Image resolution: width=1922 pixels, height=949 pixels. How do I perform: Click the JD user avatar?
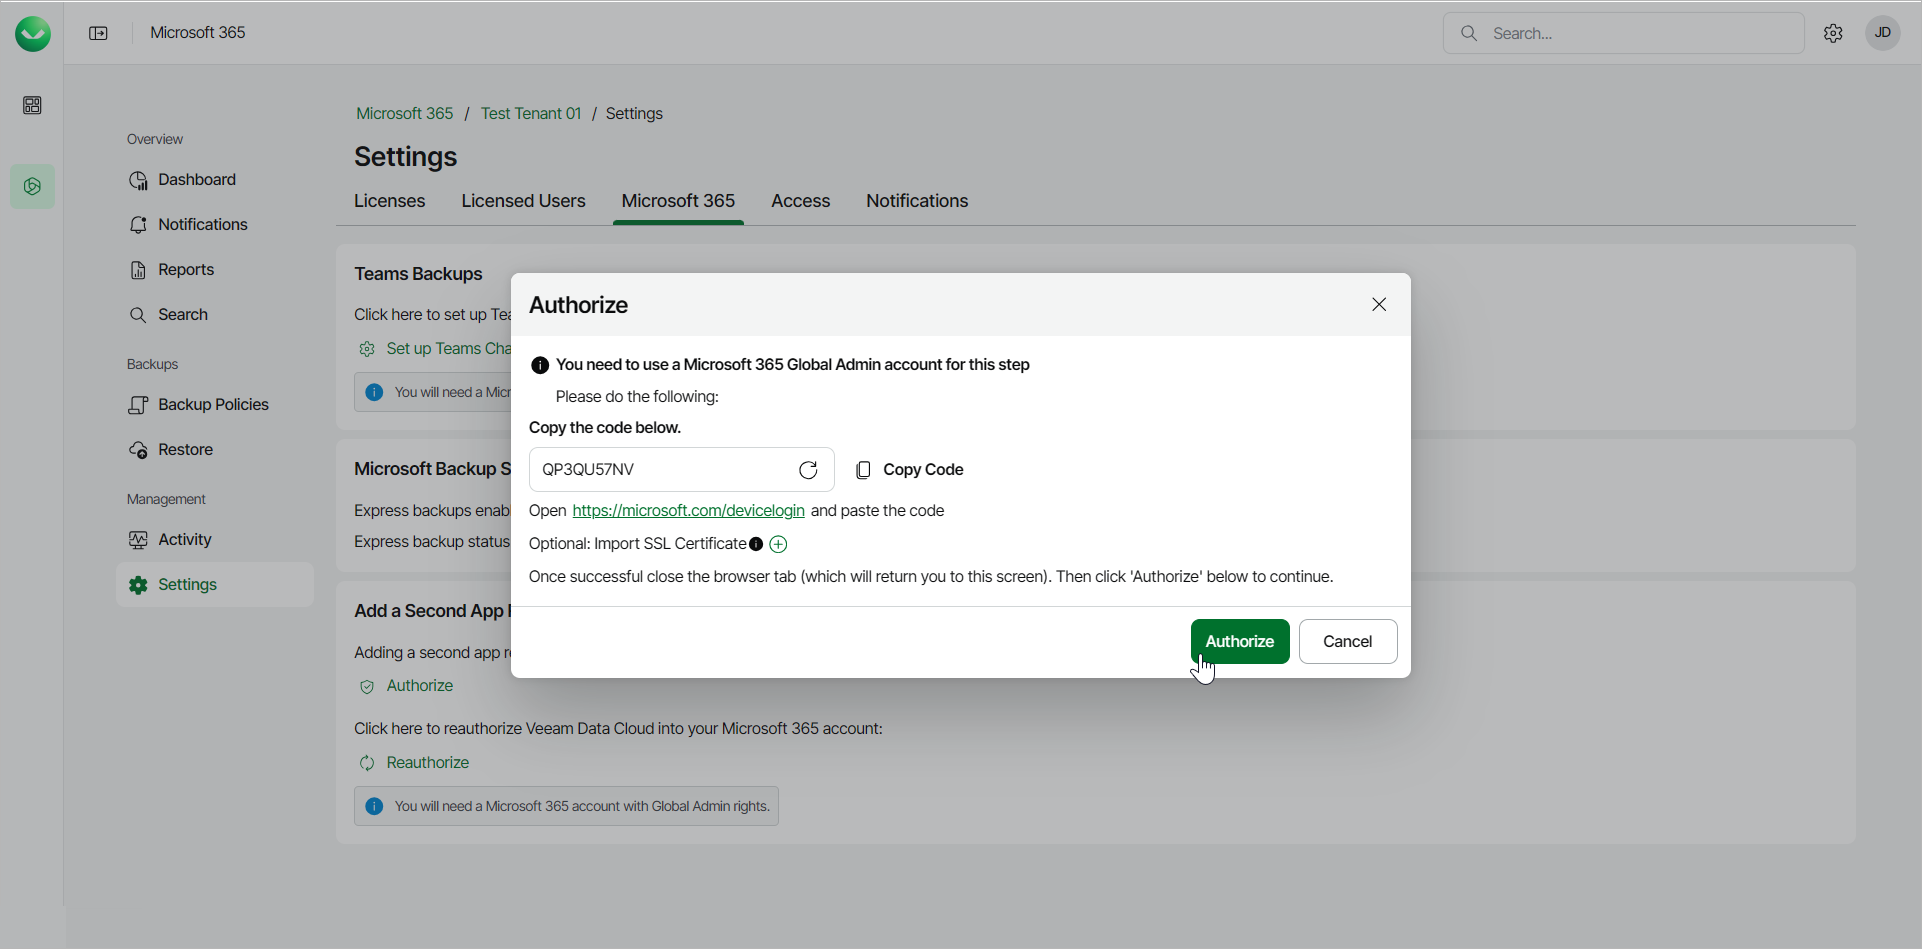(x=1882, y=33)
